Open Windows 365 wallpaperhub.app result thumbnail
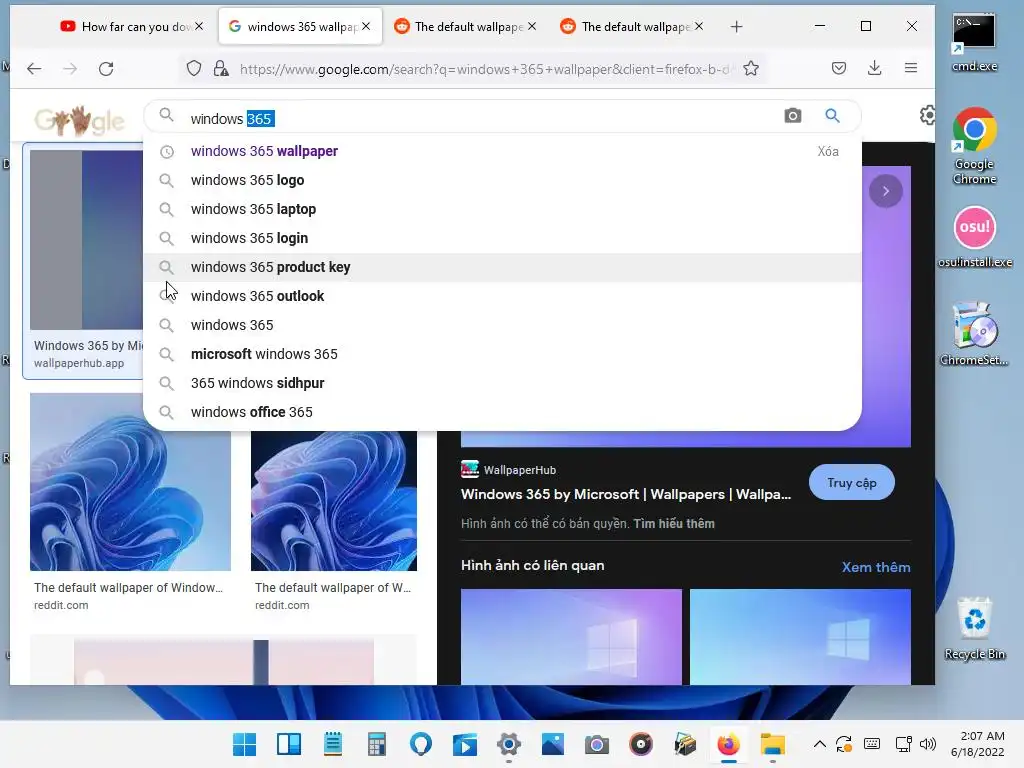 coord(86,240)
